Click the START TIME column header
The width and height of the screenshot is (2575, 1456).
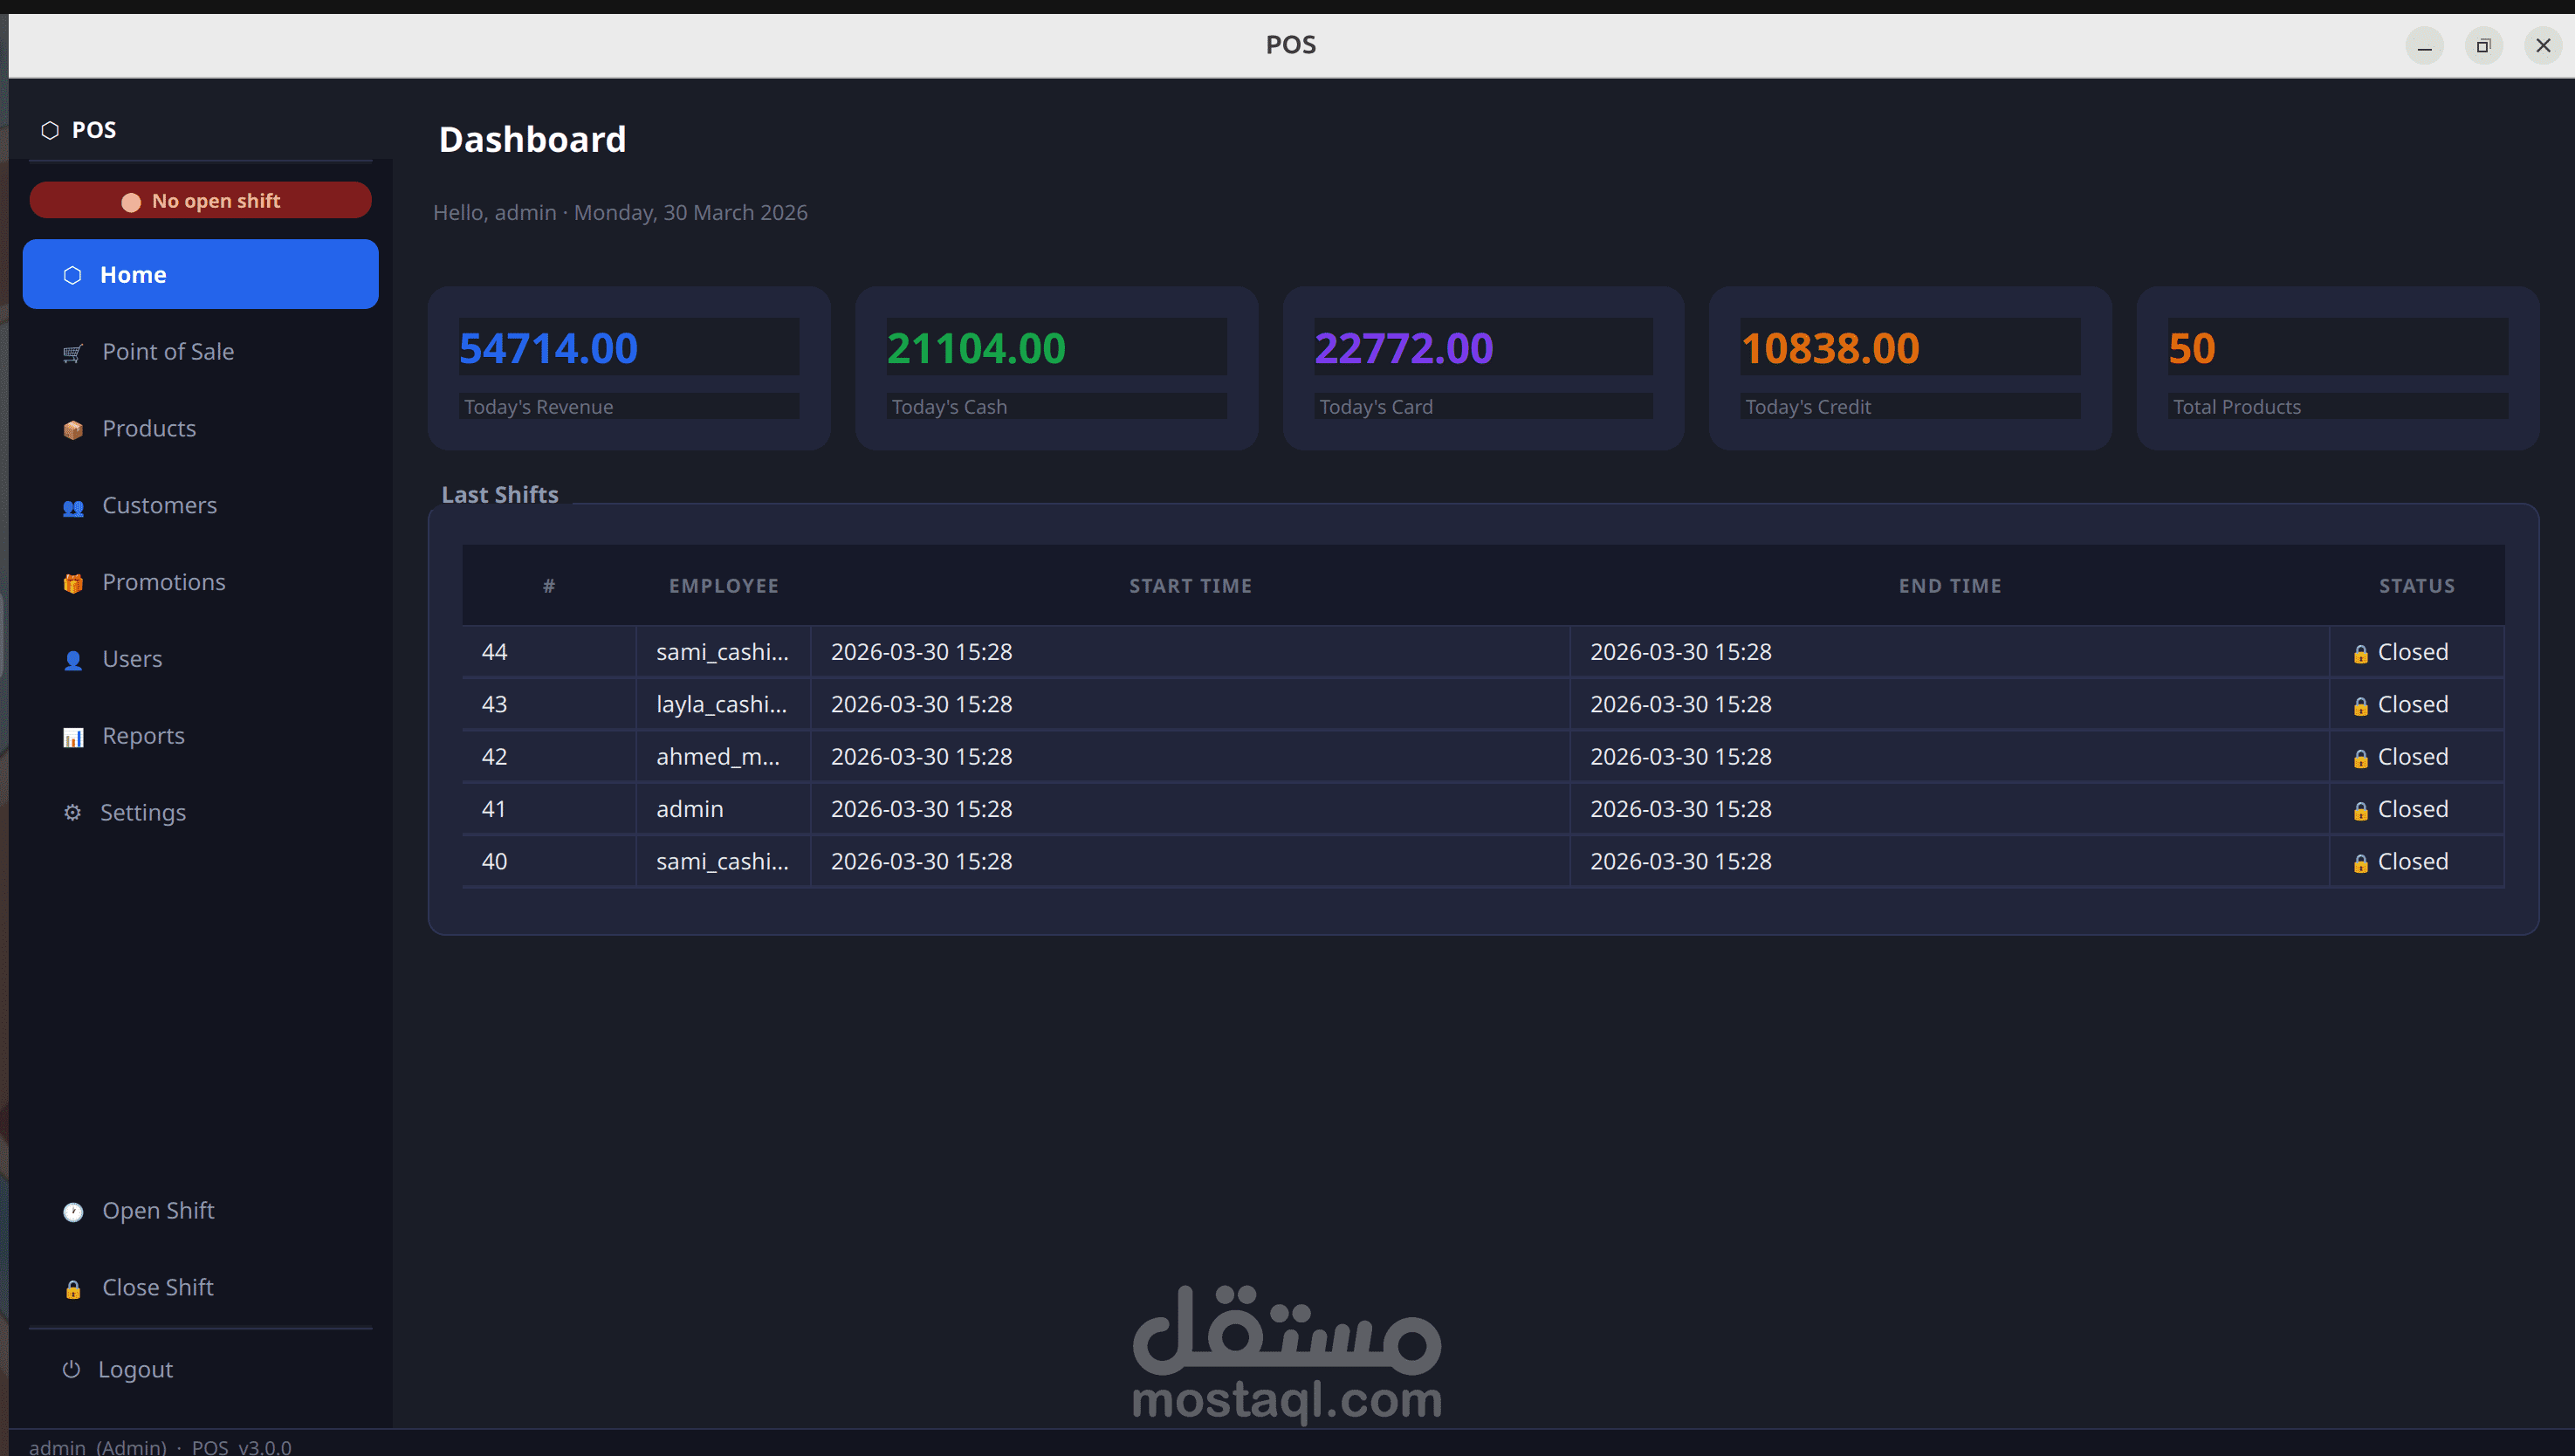[1190, 586]
